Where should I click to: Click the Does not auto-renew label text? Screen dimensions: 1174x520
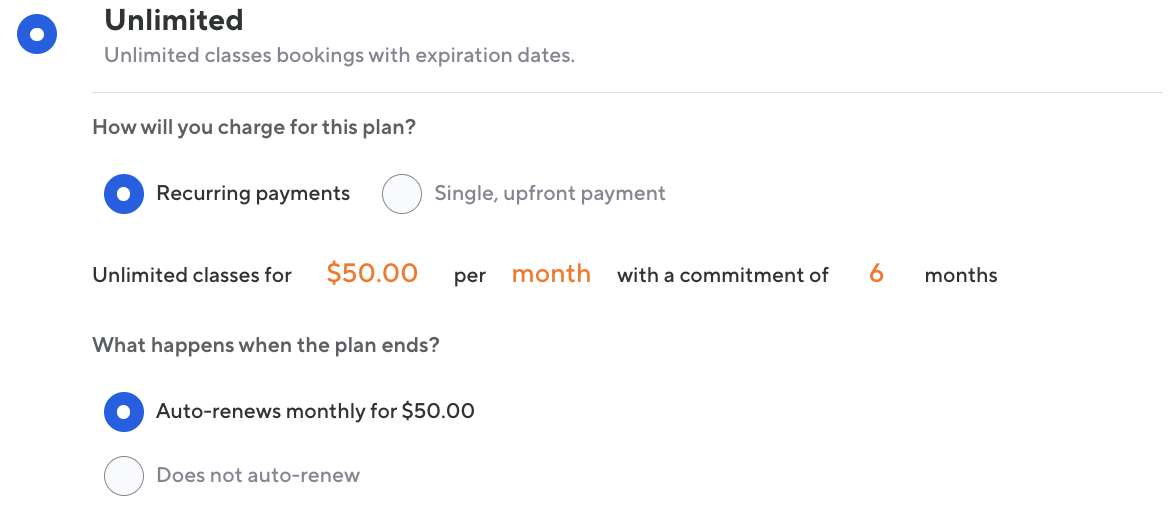(258, 476)
